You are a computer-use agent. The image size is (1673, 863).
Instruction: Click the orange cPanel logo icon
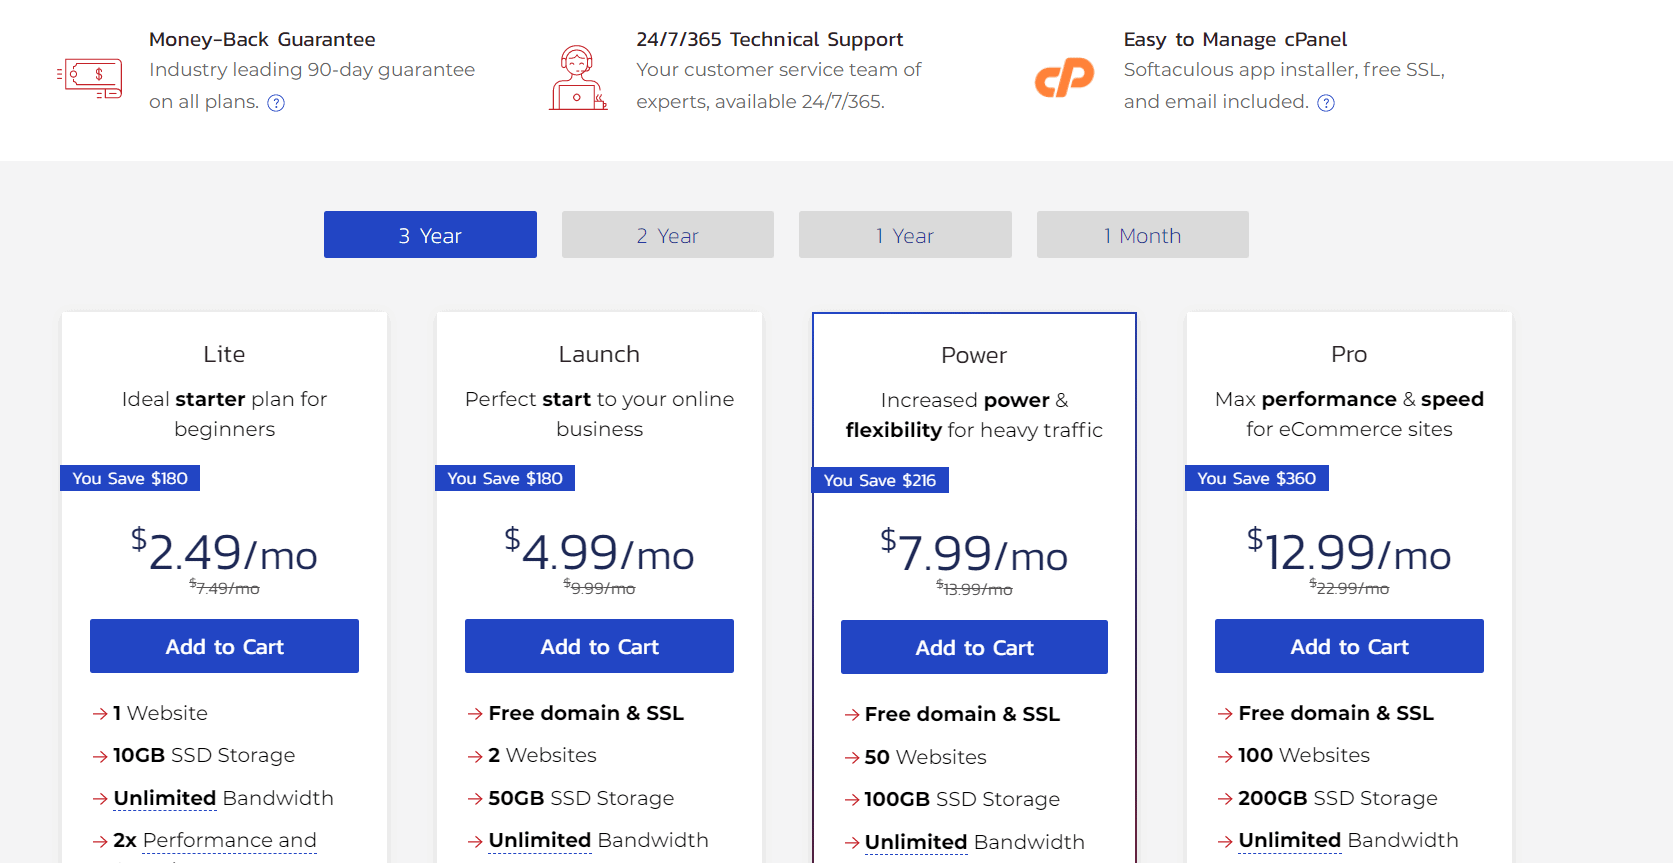point(1064,78)
